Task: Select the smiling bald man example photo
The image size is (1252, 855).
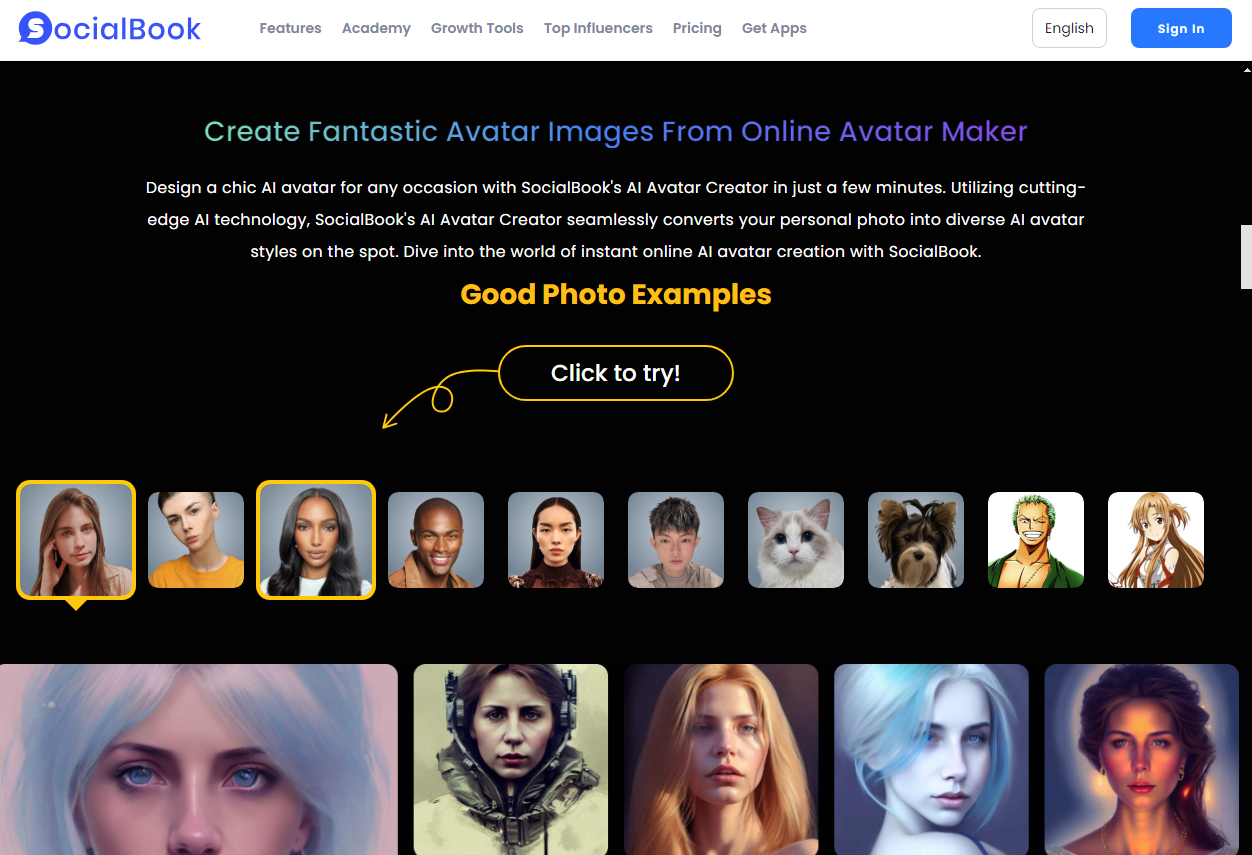Action: [x=436, y=540]
